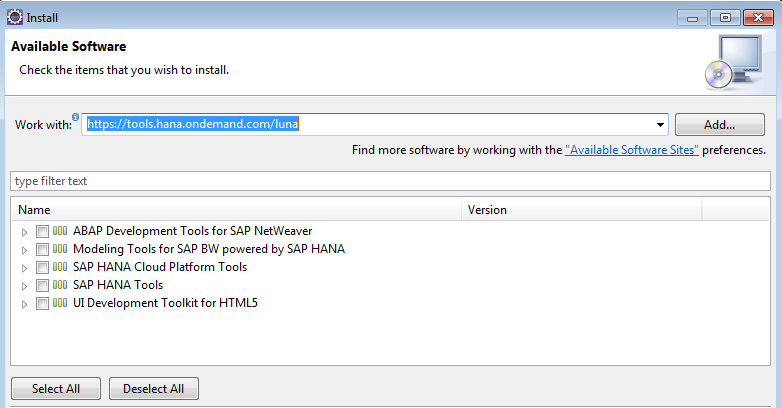
Task: Expand UI Development Toolkit for HTML5 node
Action: (x=24, y=304)
